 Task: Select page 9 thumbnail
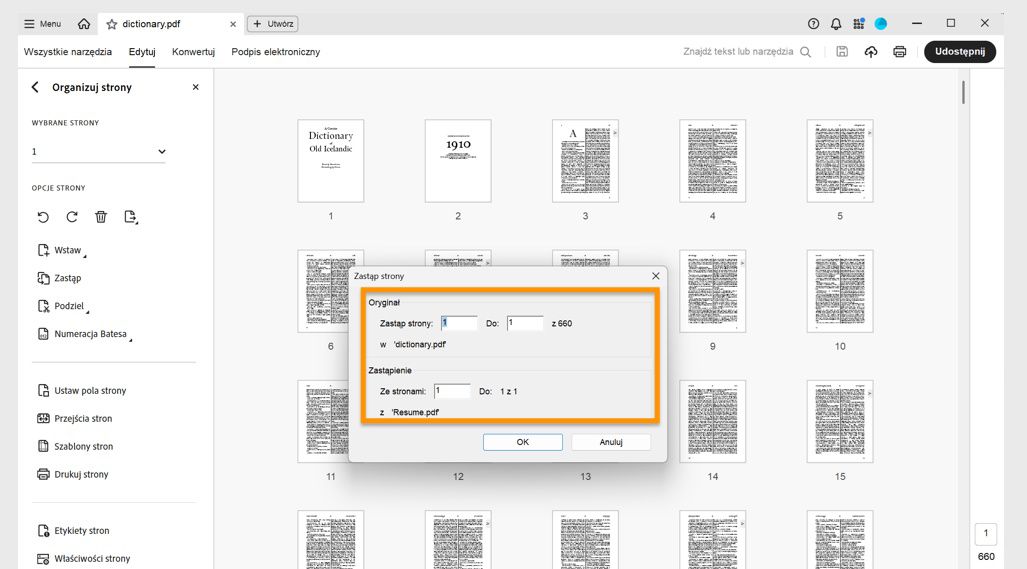coord(713,291)
